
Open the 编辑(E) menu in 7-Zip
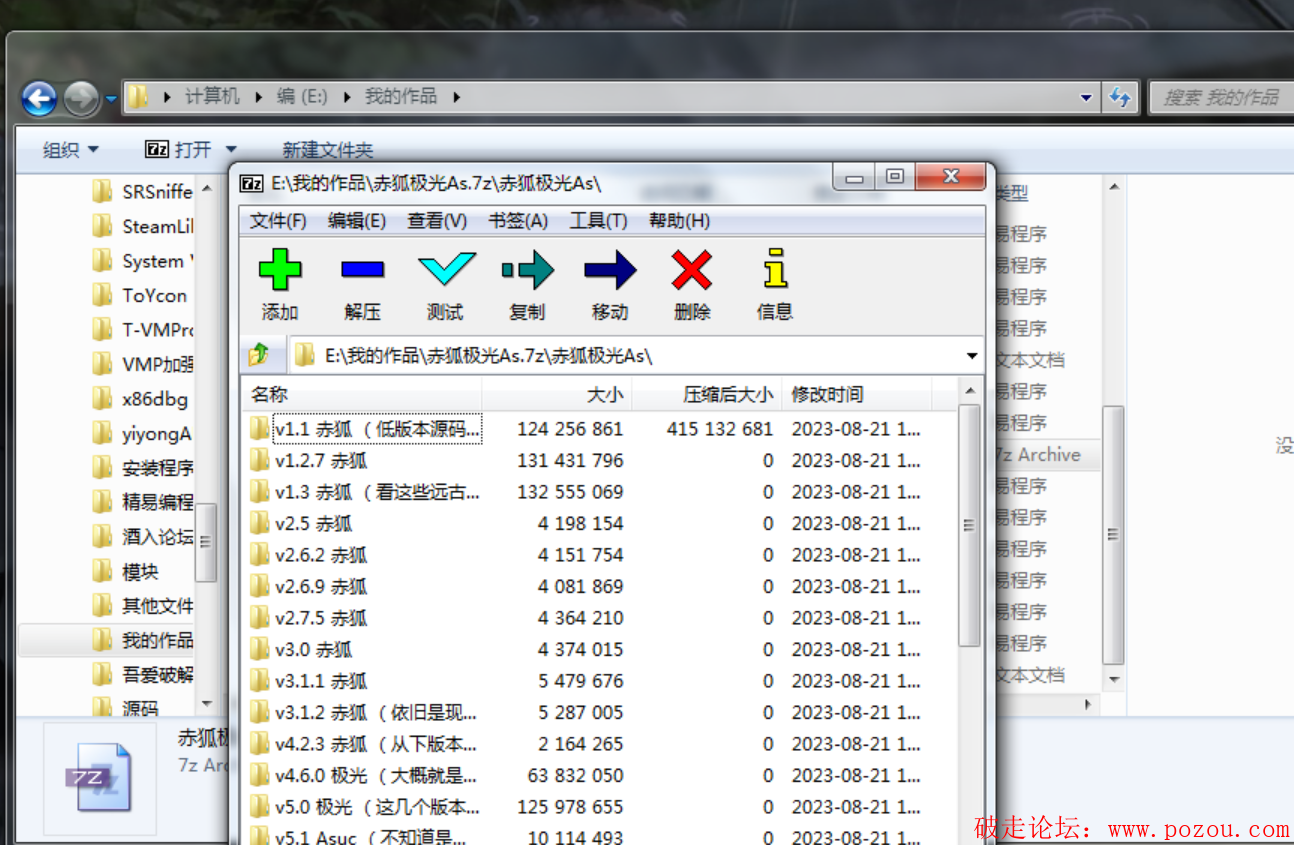(357, 221)
